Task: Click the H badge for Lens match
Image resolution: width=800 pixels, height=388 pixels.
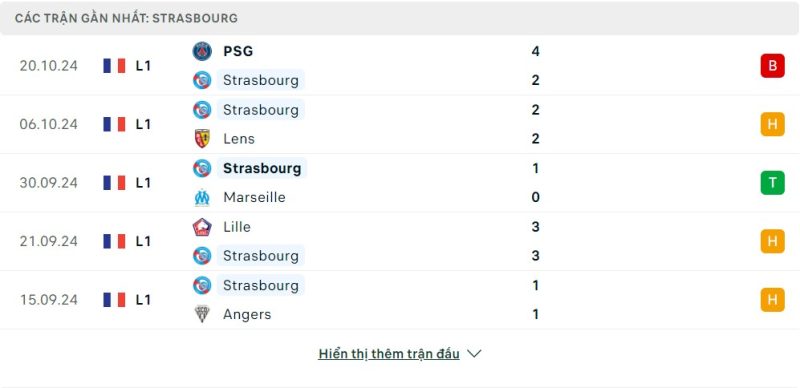Action: pos(772,124)
